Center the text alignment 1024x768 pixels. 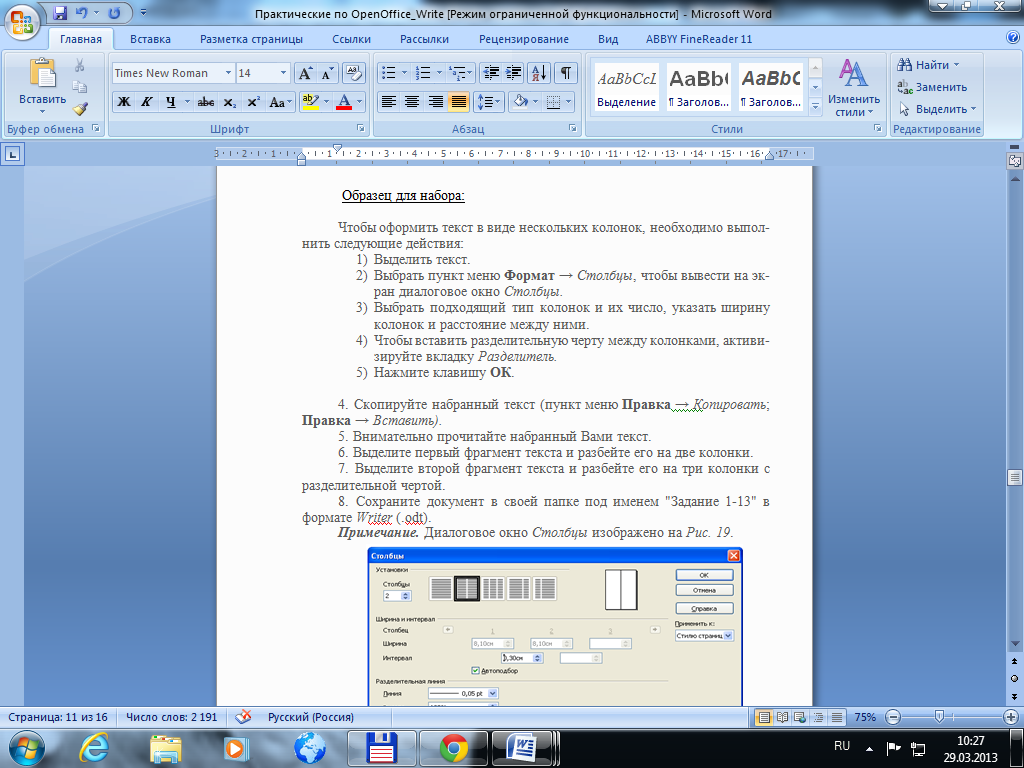[x=412, y=102]
